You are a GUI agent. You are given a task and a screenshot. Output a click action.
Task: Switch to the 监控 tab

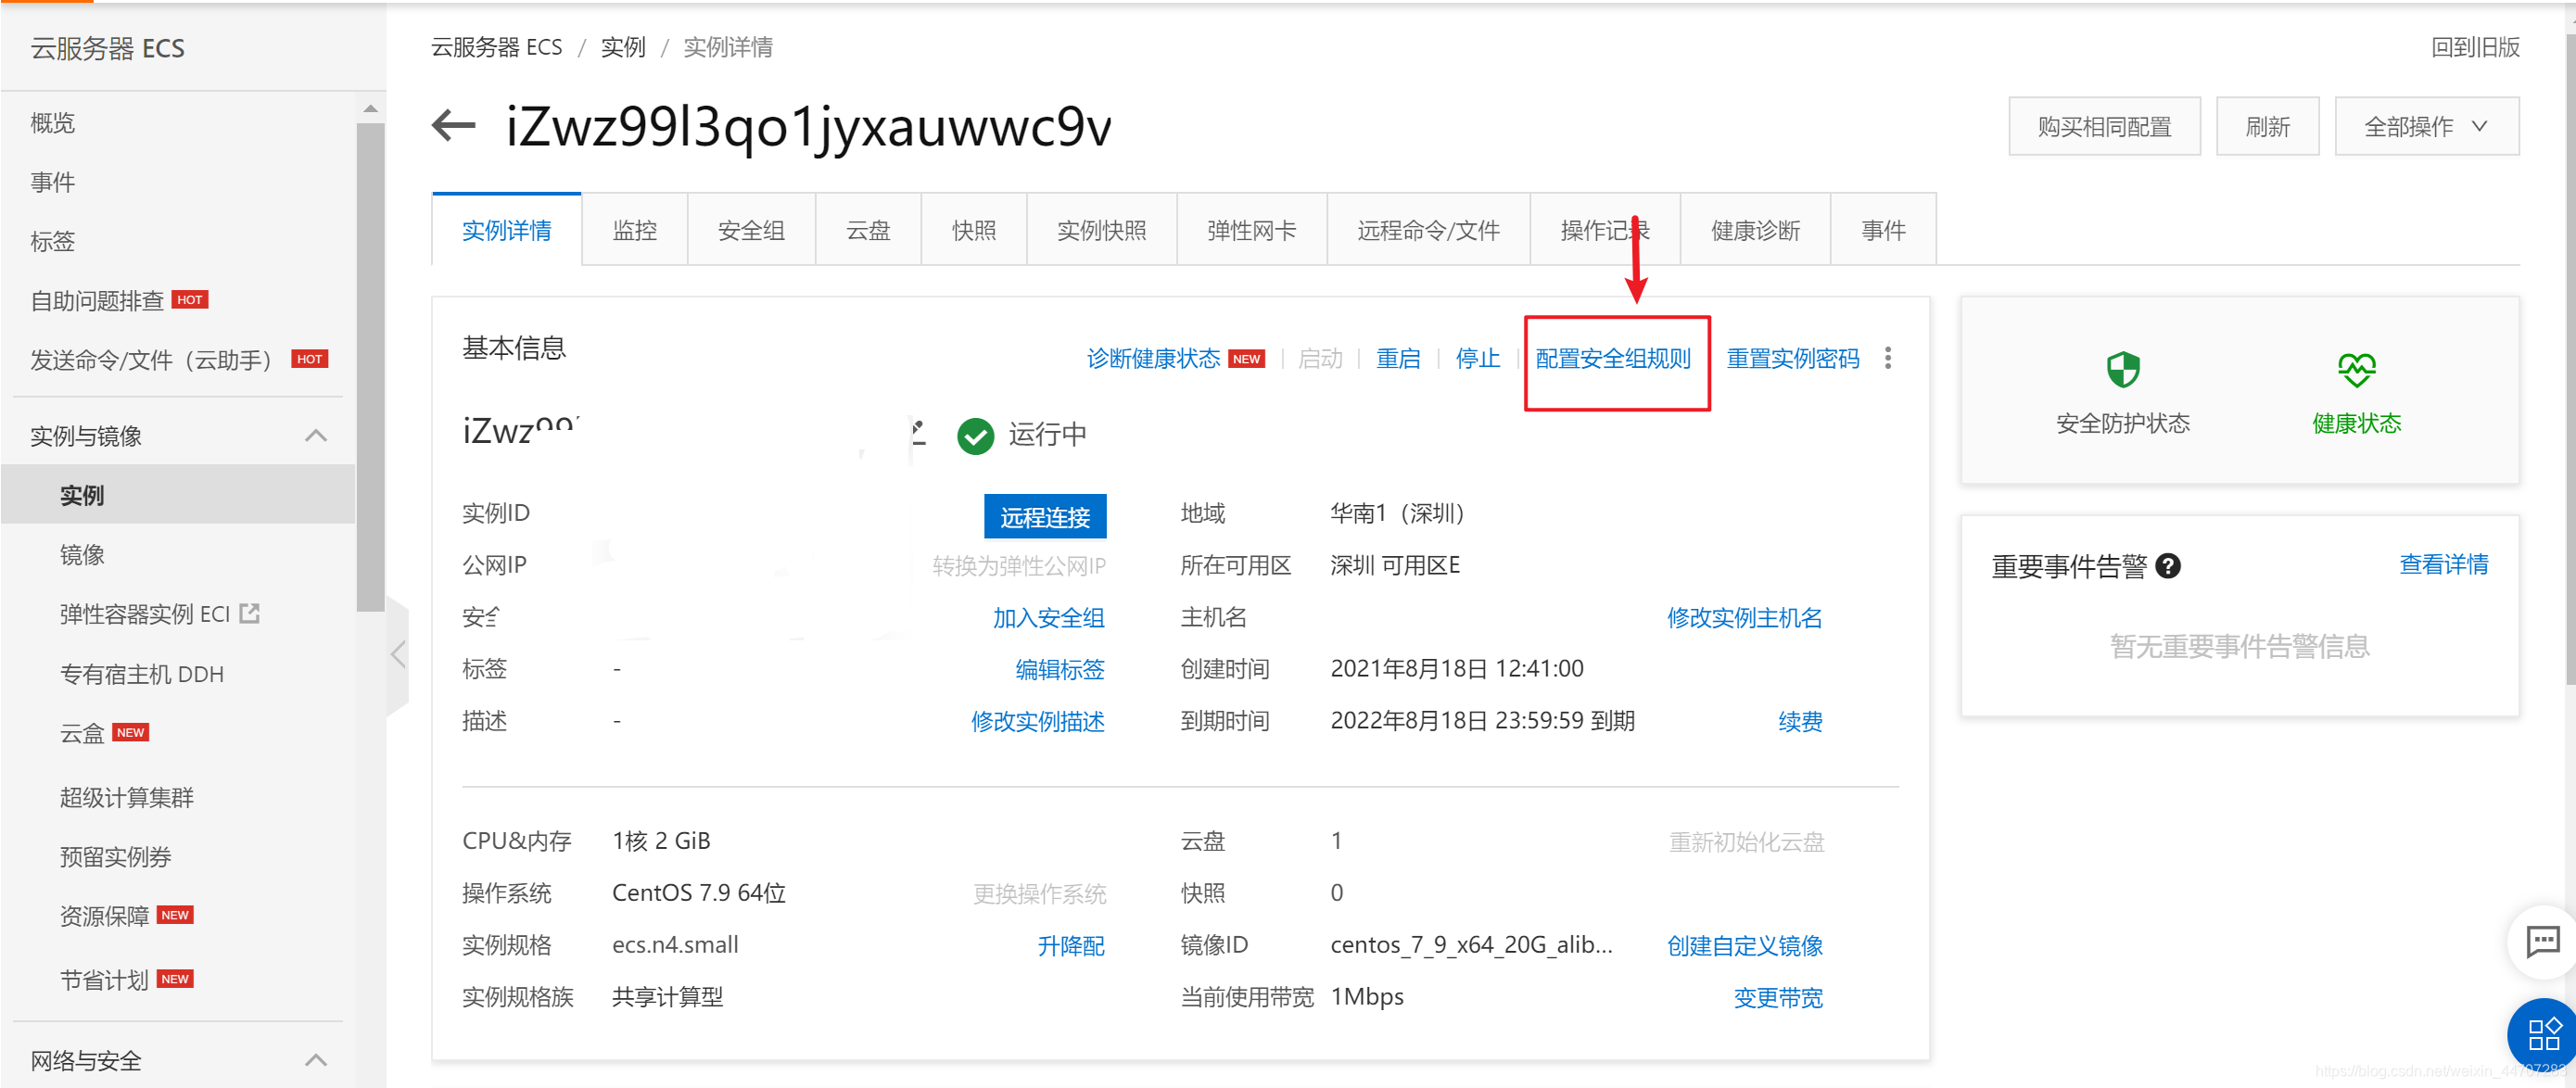pos(634,230)
